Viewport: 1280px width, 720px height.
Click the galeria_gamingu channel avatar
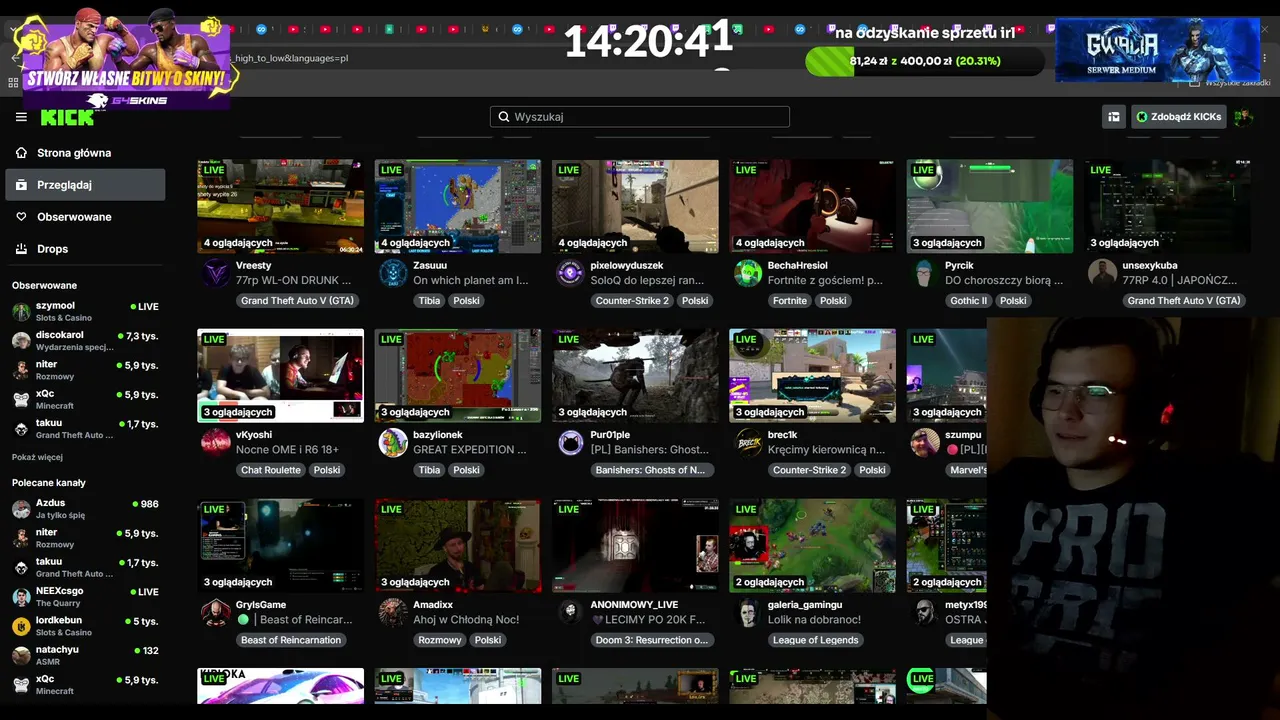click(748, 612)
